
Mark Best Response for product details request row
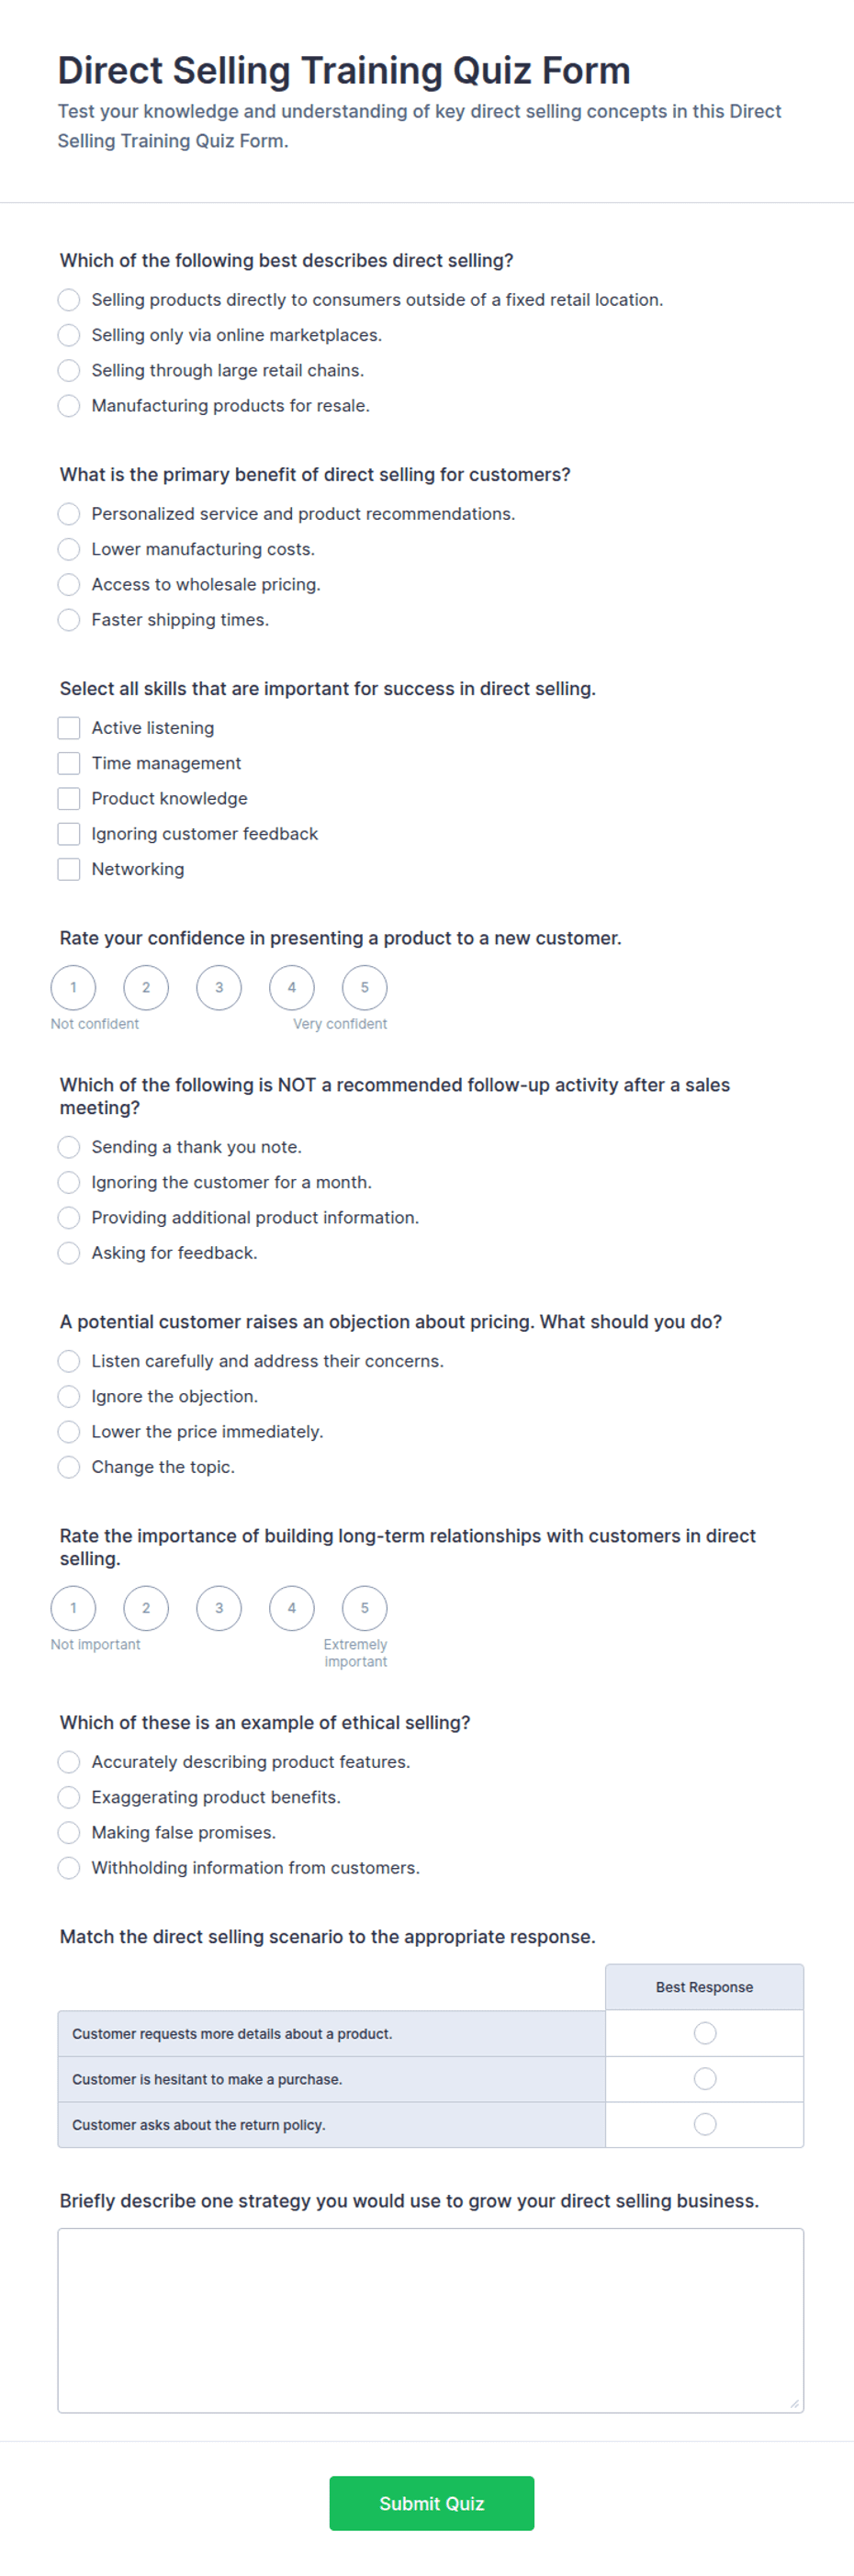pyautogui.click(x=705, y=2033)
